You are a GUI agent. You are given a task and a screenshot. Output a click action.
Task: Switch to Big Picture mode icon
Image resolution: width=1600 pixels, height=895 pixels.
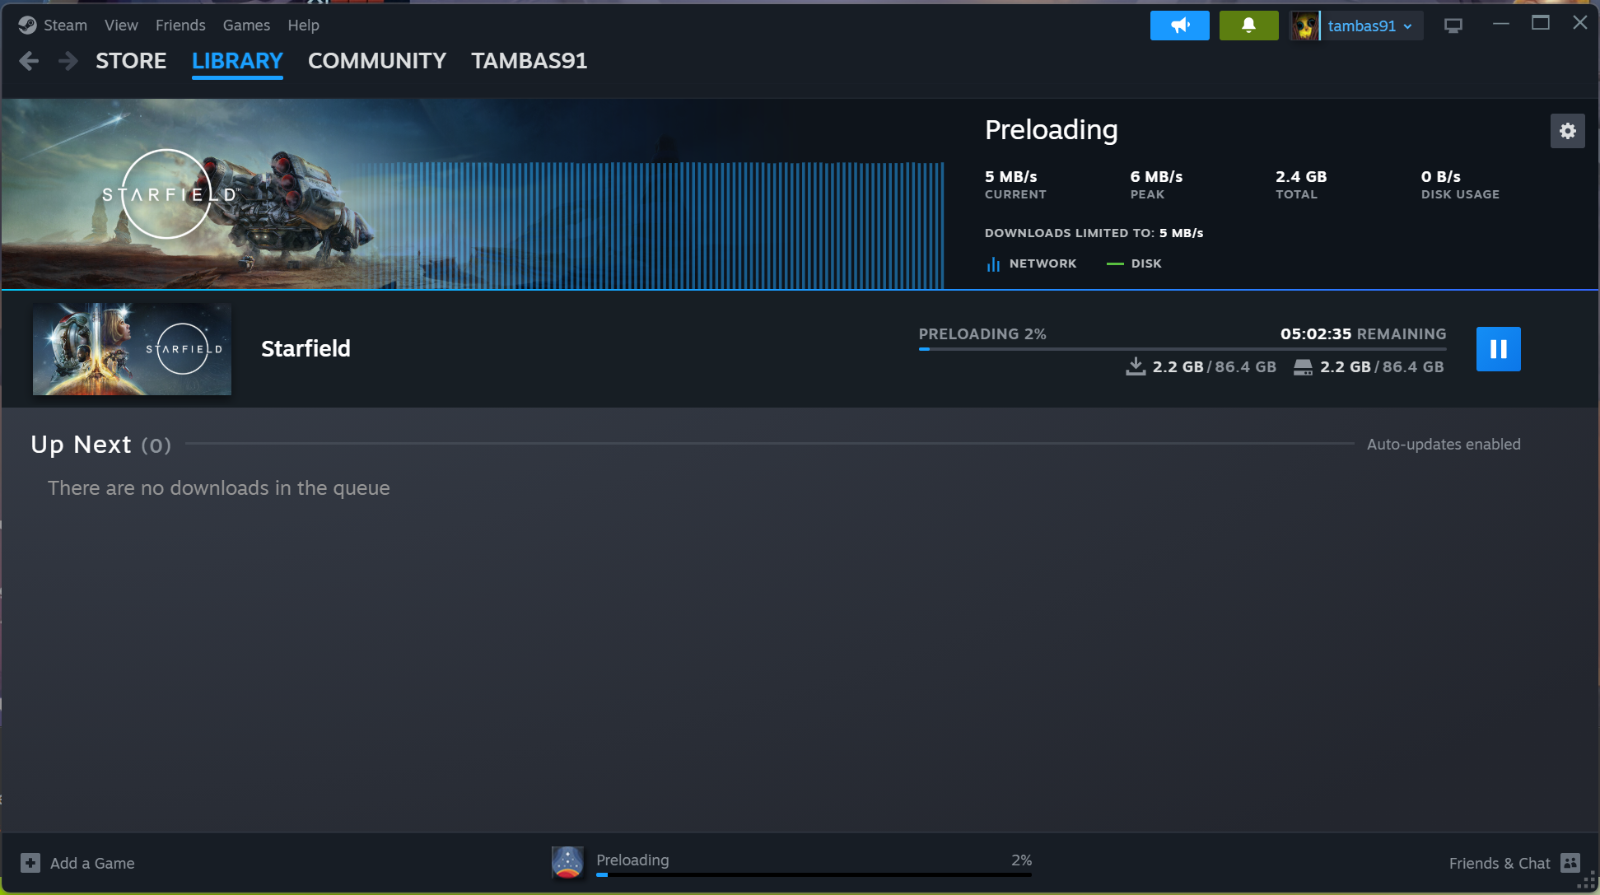pos(1453,26)
